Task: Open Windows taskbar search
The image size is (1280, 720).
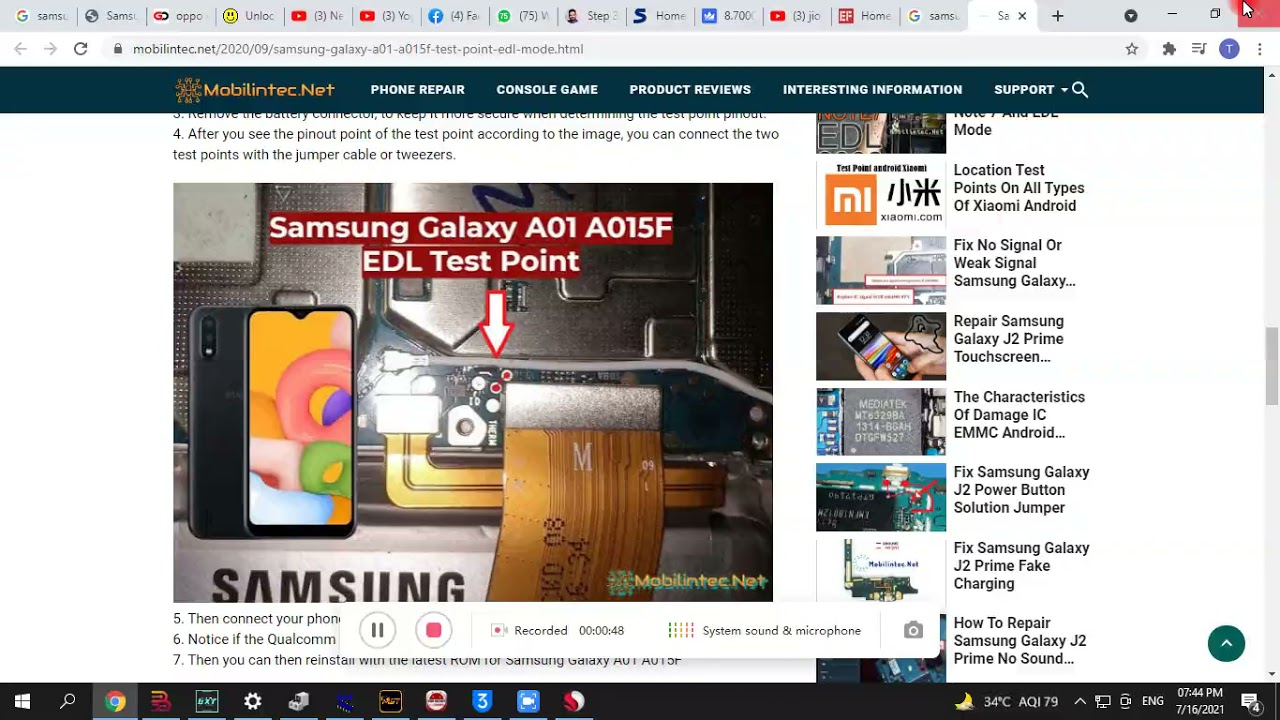Action: 68,701
